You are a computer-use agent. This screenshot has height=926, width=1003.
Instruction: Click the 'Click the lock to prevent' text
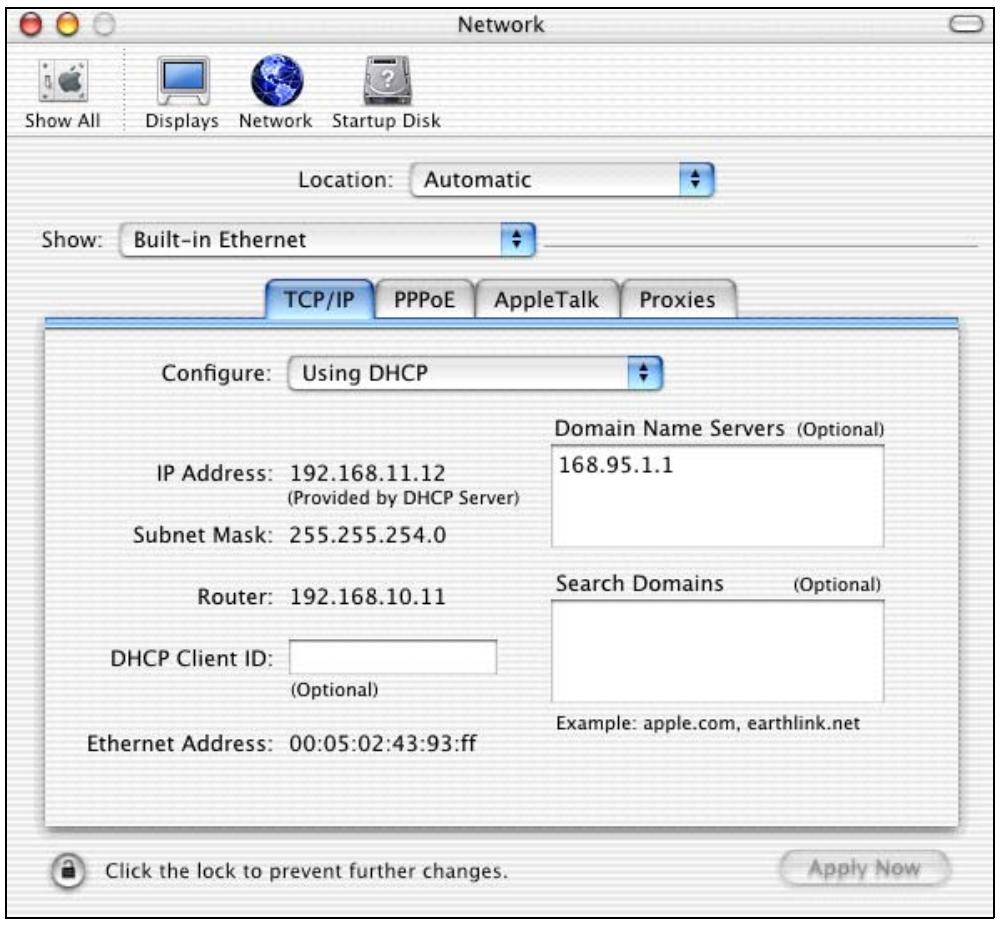pos(306,871)
